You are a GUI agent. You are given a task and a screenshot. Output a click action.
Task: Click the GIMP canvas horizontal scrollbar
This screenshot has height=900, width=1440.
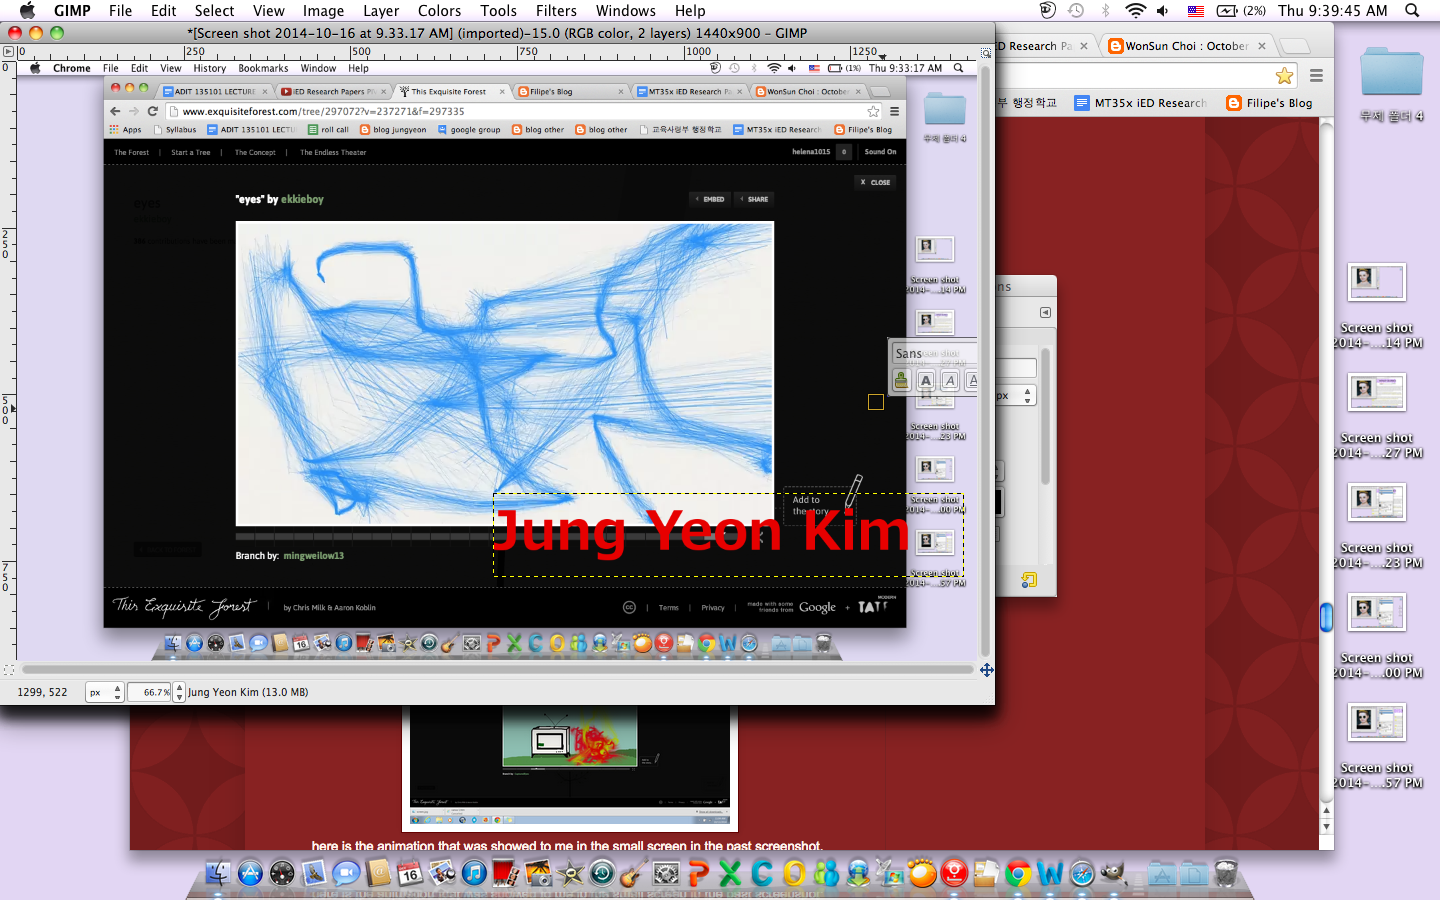[498, 670]
